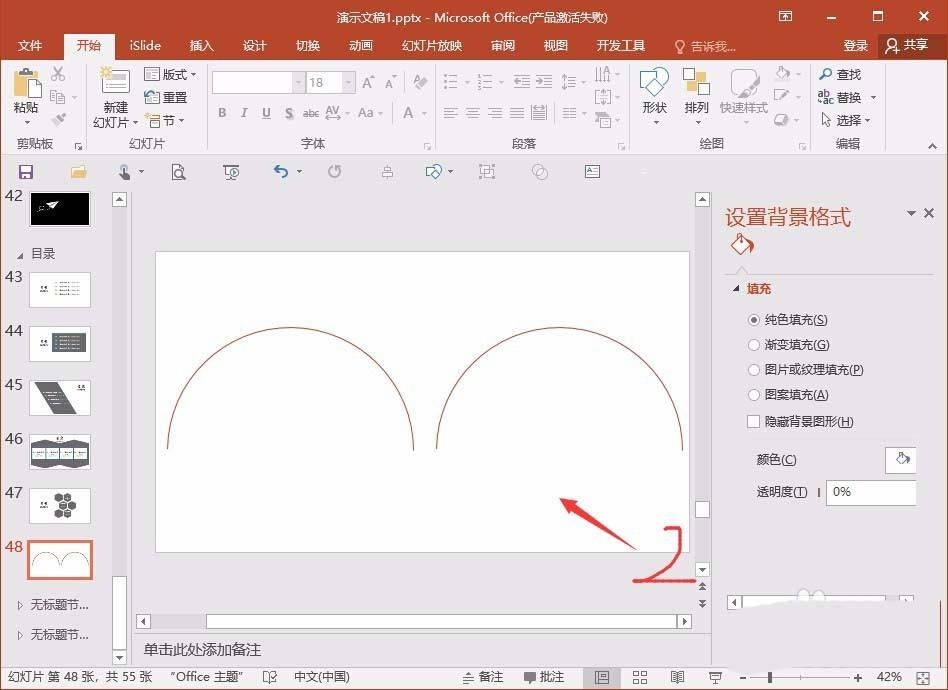Start slideshow from Quick Access Toolbar

pos(231,172)
